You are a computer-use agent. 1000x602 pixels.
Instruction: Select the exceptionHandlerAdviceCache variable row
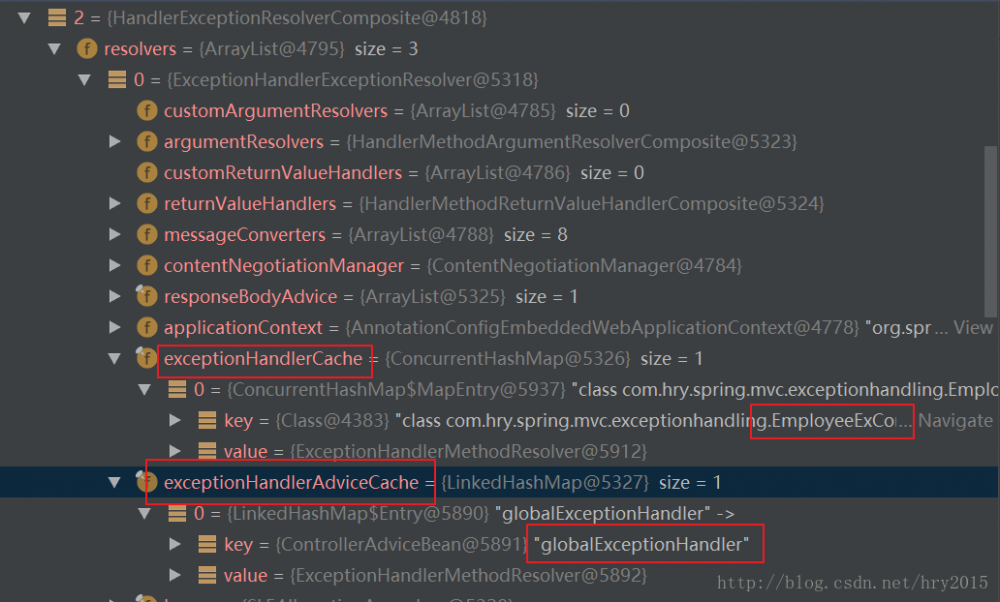(290, 482)
